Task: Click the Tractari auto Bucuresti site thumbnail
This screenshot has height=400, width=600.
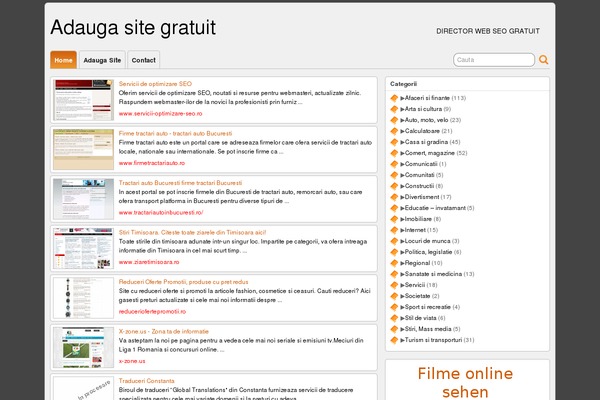Action: (x=83, y=199)
